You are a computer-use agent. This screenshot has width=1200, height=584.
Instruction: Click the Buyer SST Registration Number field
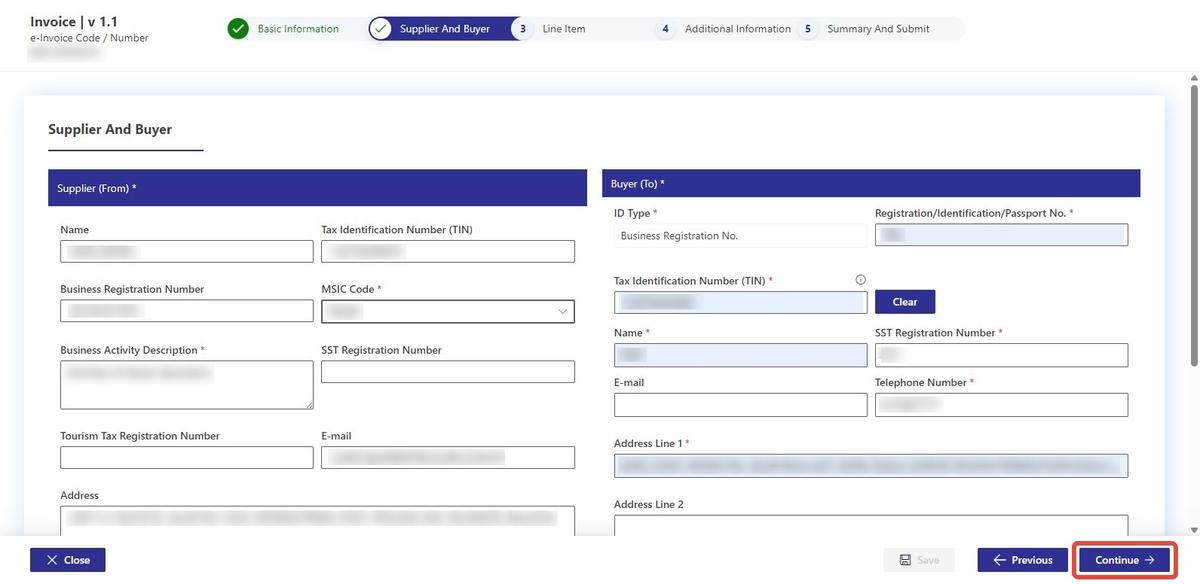pos(1001,355)
